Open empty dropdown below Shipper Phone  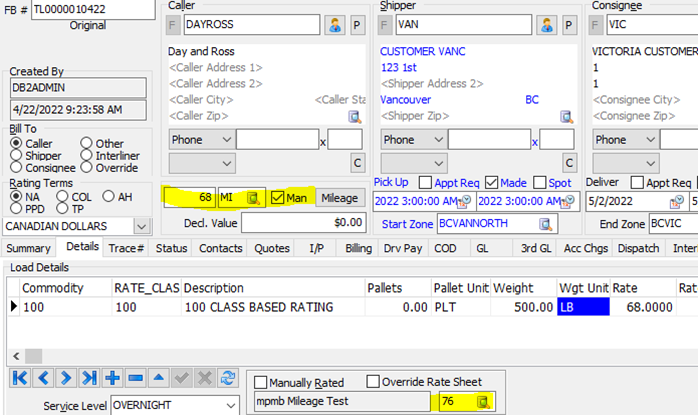[414, 163]
